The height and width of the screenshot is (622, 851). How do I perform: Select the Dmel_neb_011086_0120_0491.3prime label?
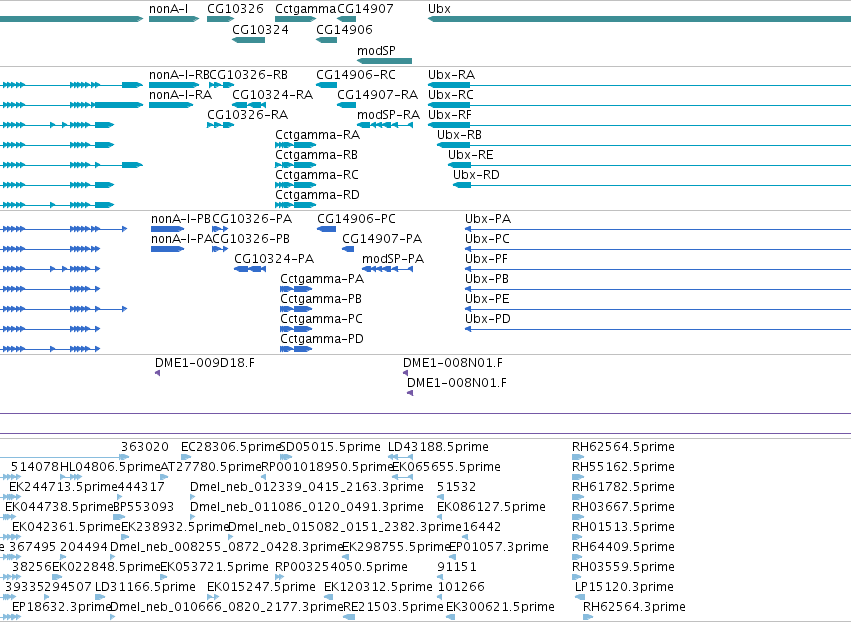[x=307, y=507]
